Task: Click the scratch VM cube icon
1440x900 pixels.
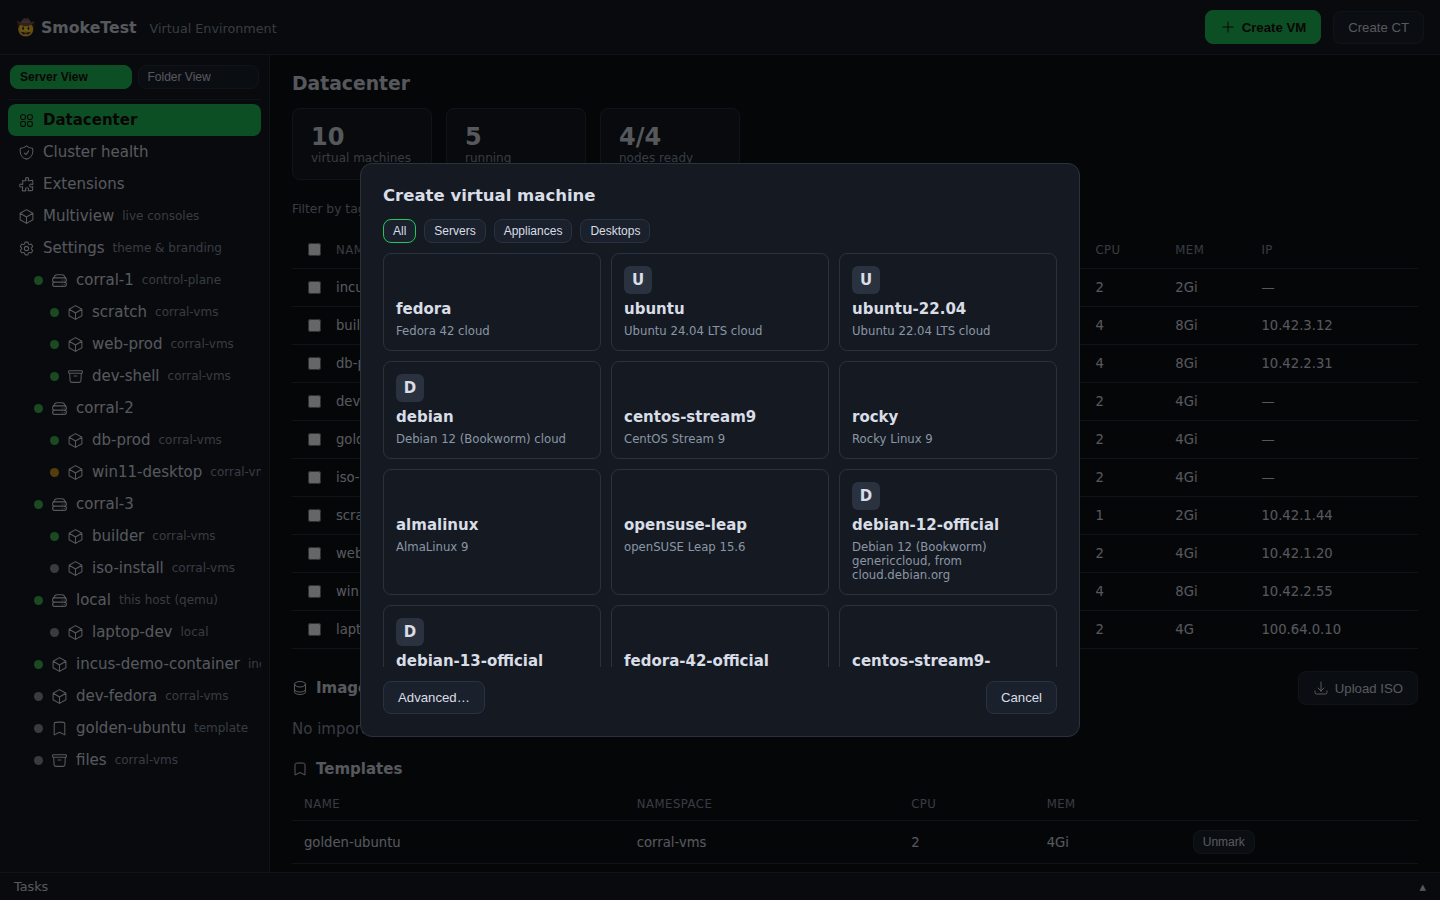Action: point(76,312)
